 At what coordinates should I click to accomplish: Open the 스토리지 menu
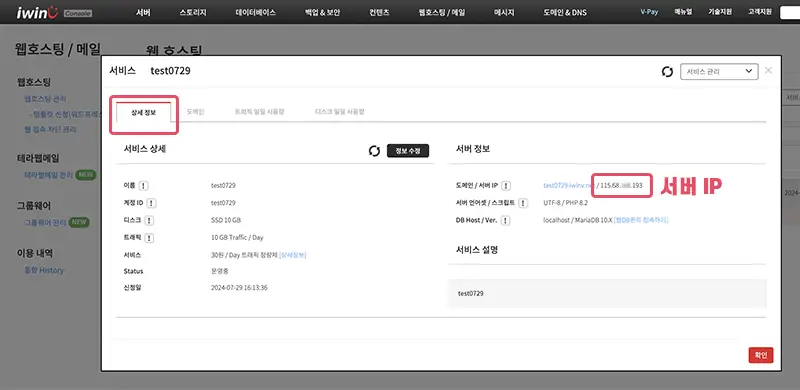tap(193, 13)
